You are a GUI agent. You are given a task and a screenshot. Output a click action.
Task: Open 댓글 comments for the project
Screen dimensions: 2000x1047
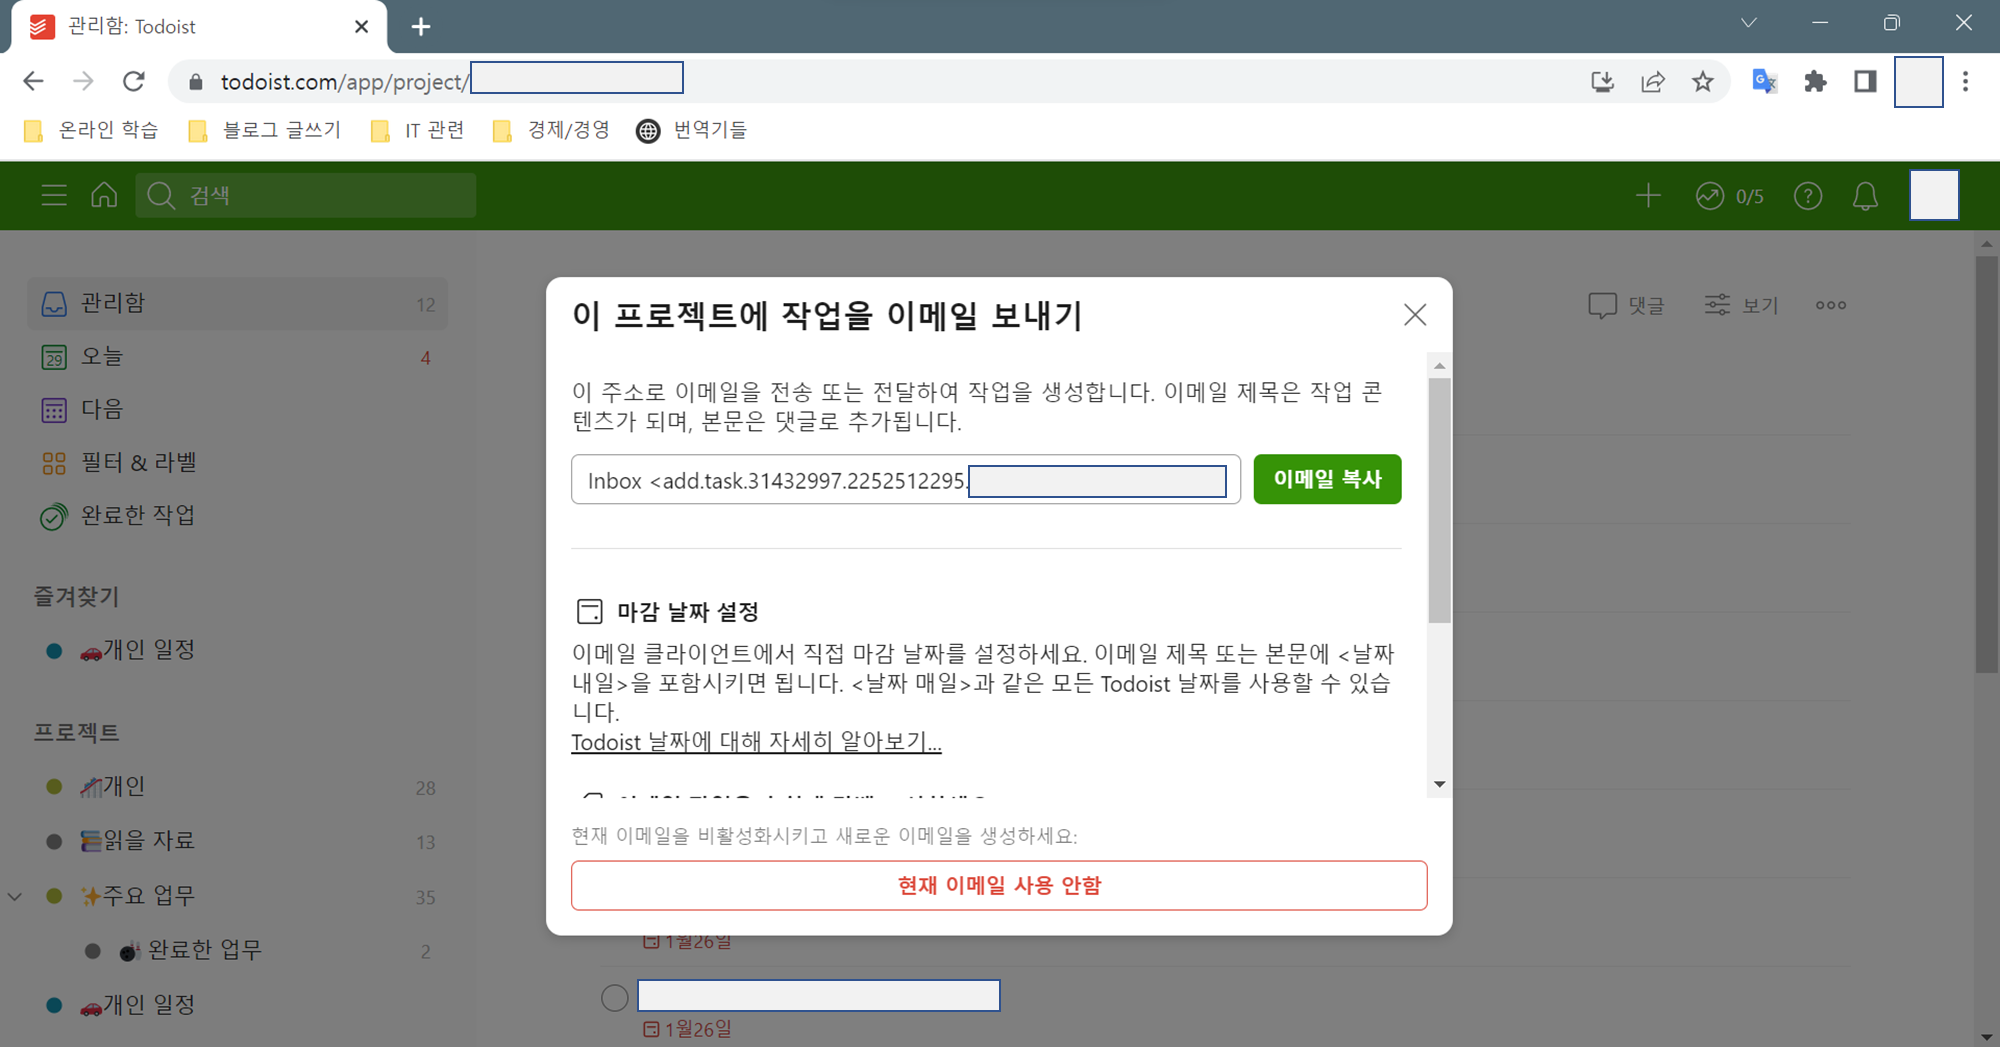click(1626, 305)
